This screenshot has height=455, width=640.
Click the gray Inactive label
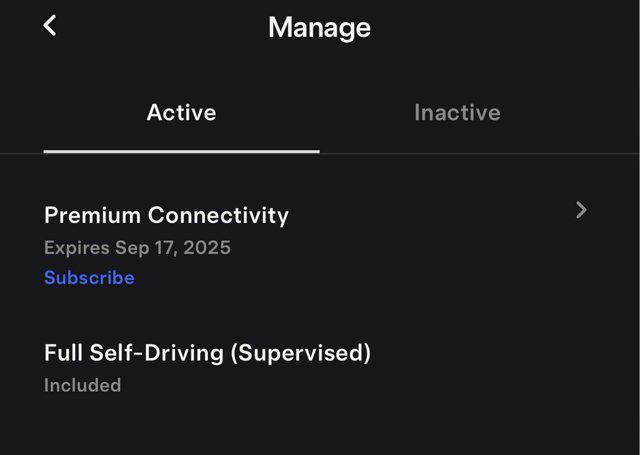pos(457,112)
